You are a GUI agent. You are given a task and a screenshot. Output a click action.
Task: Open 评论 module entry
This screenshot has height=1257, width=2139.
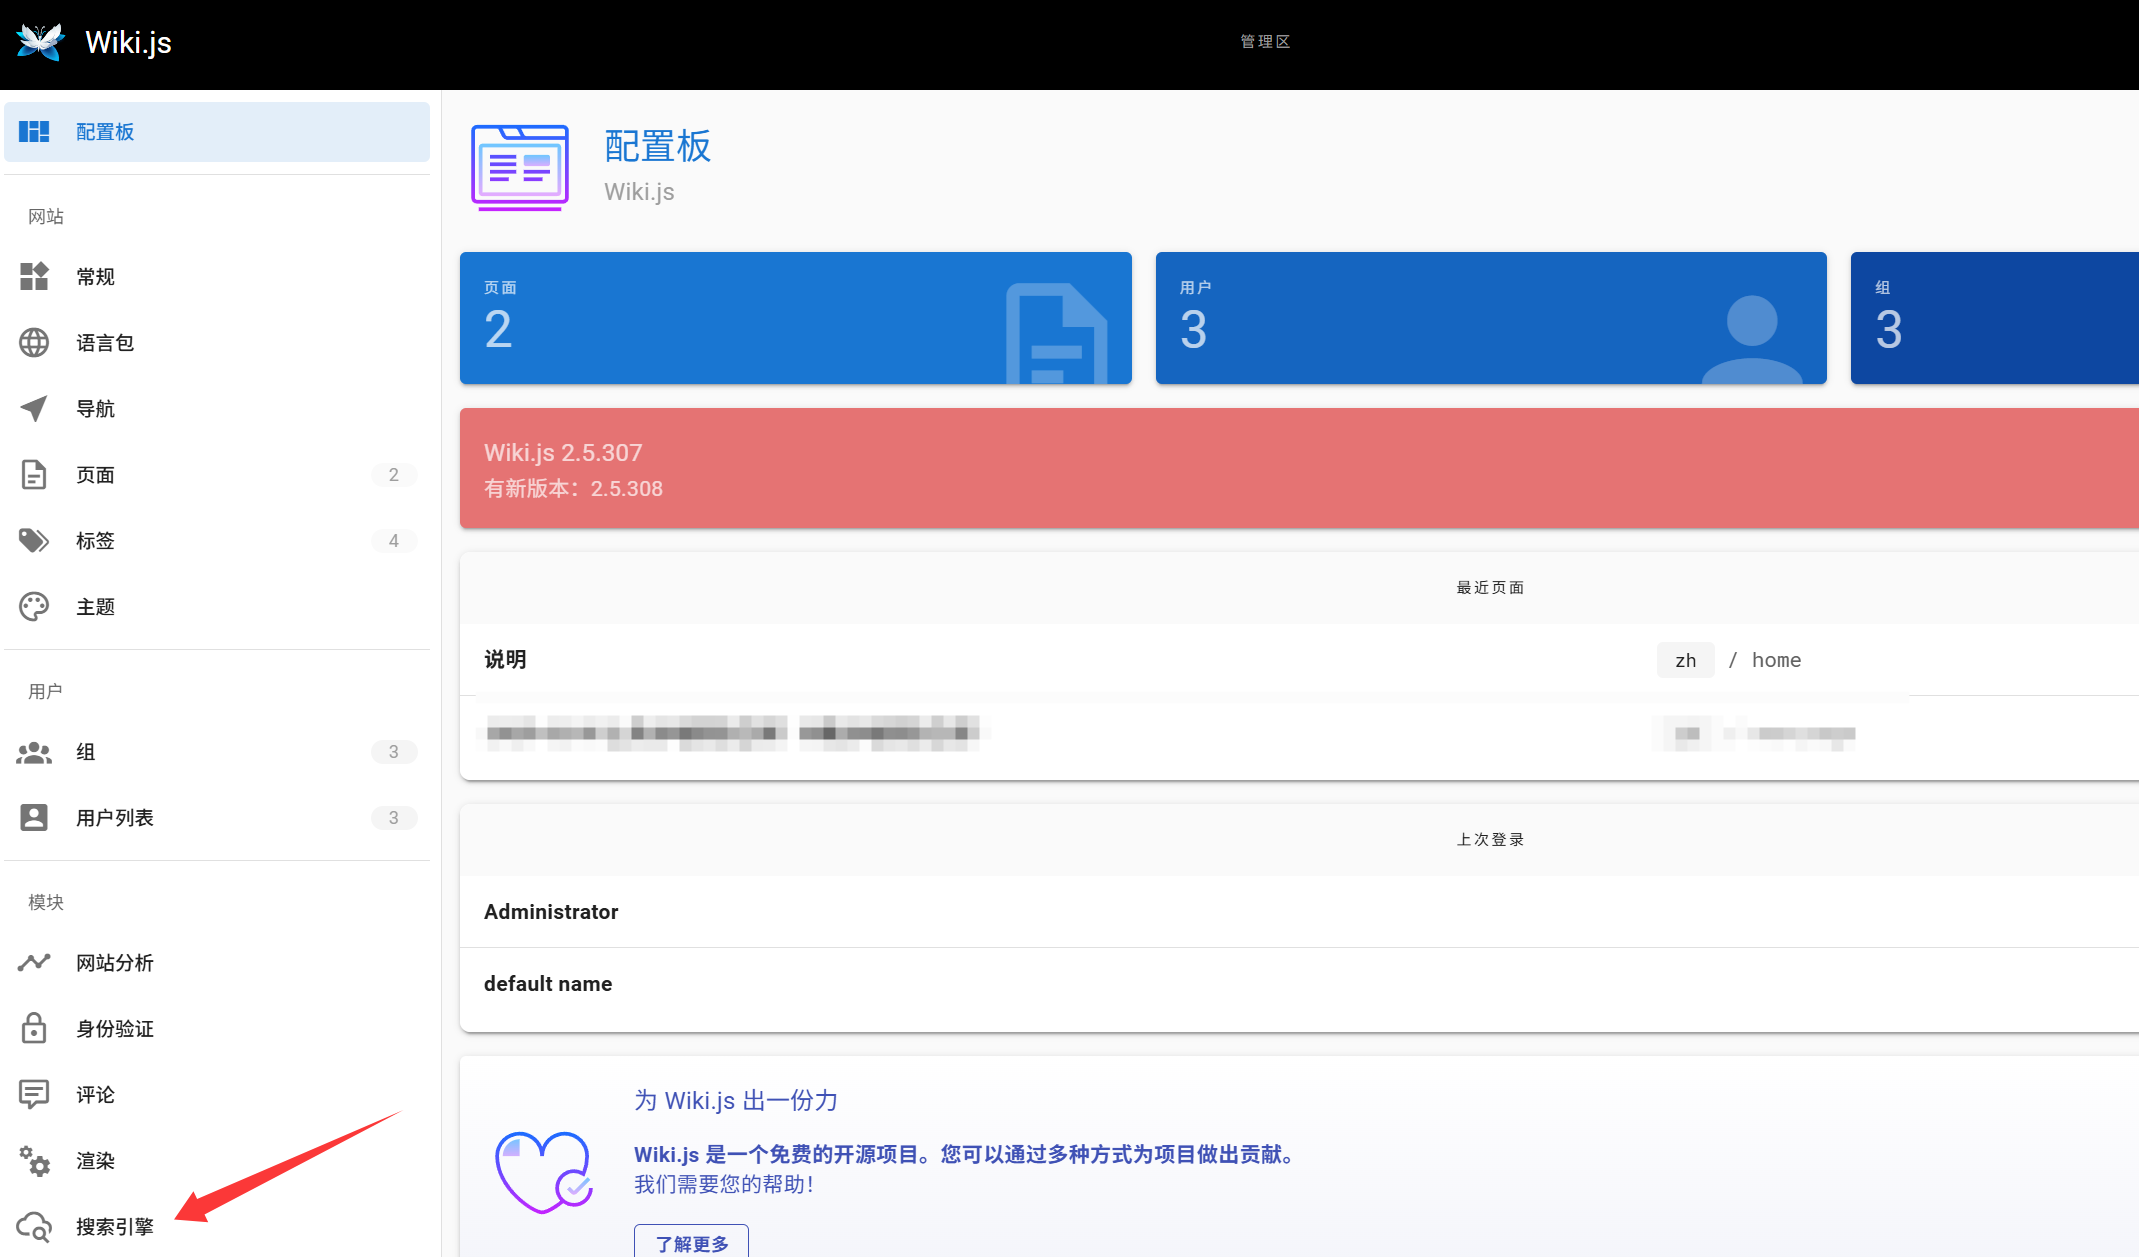[217, 1095]
